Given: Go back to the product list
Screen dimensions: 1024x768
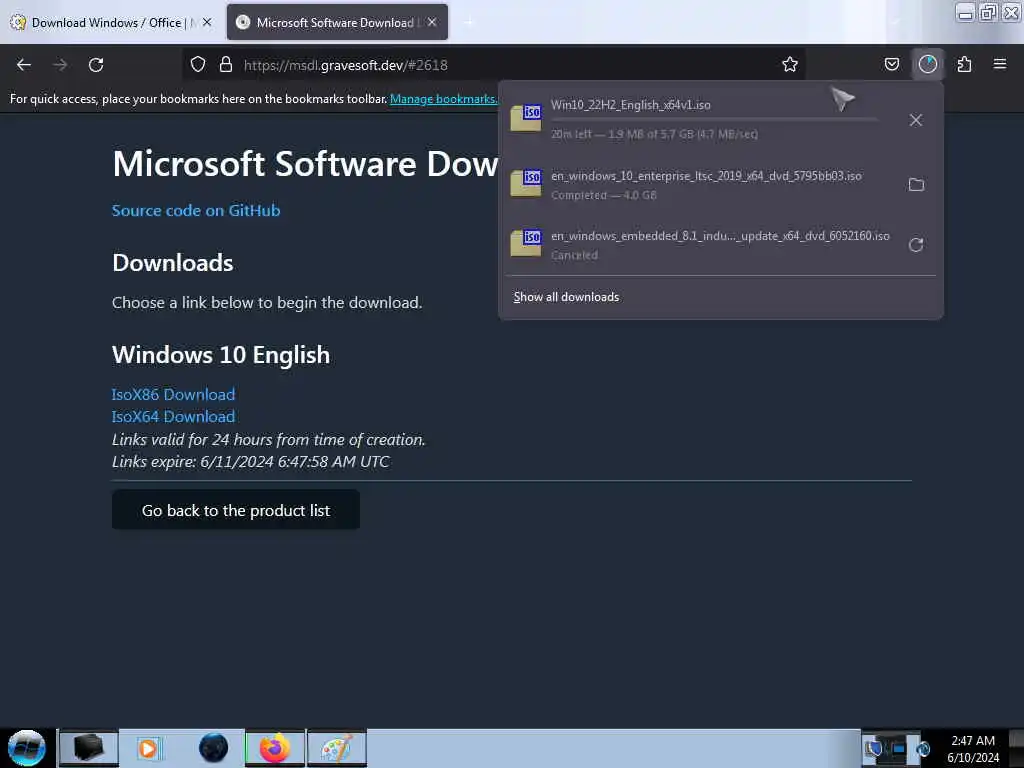Looking at the screenshot, I should [x=236, y=510].
